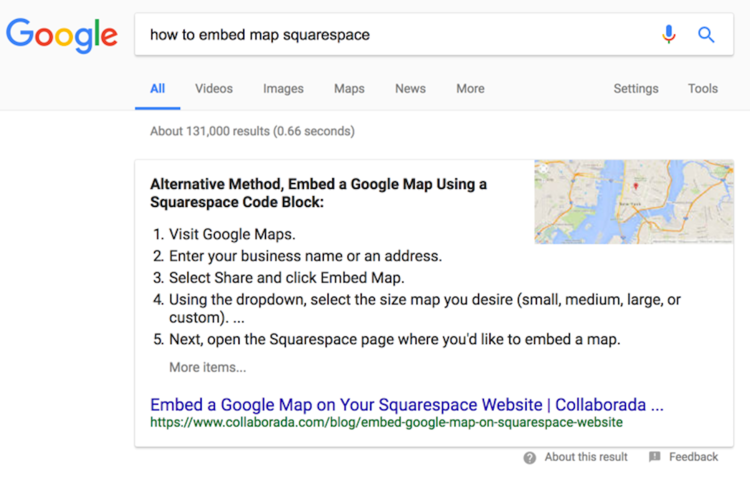
Task: Click the microphone voice search icon
Action: 669,34
